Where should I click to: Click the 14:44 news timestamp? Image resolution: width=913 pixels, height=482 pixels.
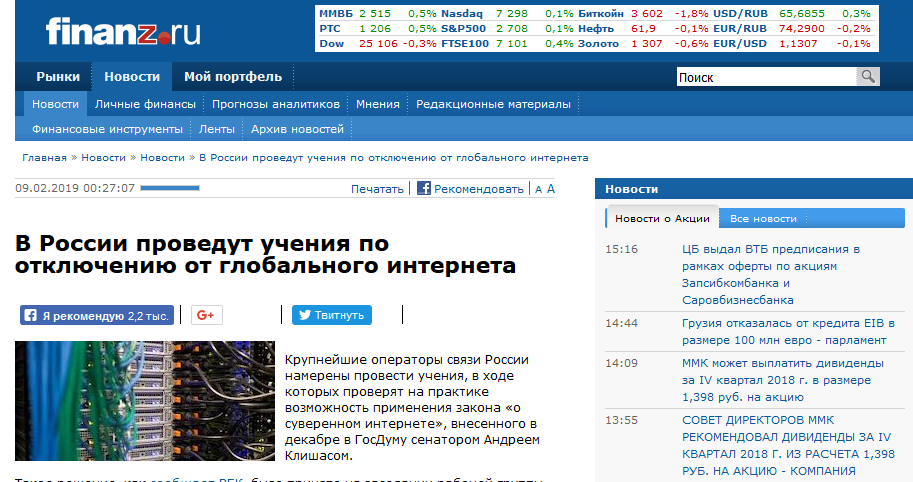pyautogui.click(x=621, y=323)
